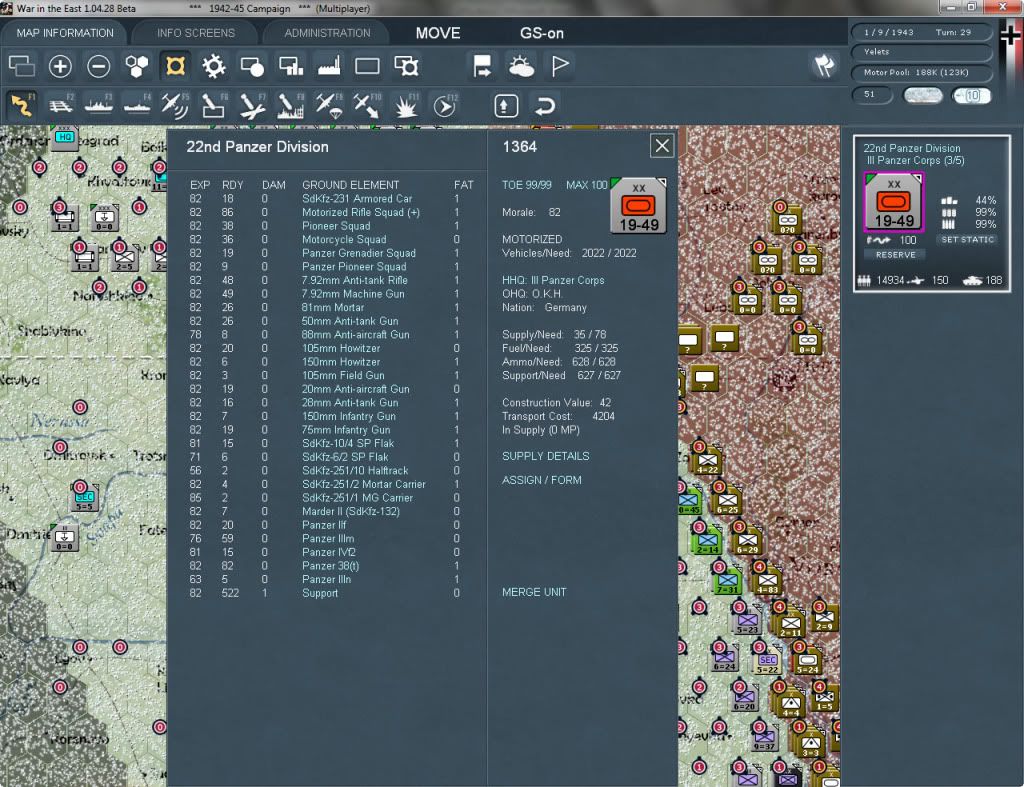Toggle the hex grid display icon
The image size is (1024, 787).
coord(136,66)
